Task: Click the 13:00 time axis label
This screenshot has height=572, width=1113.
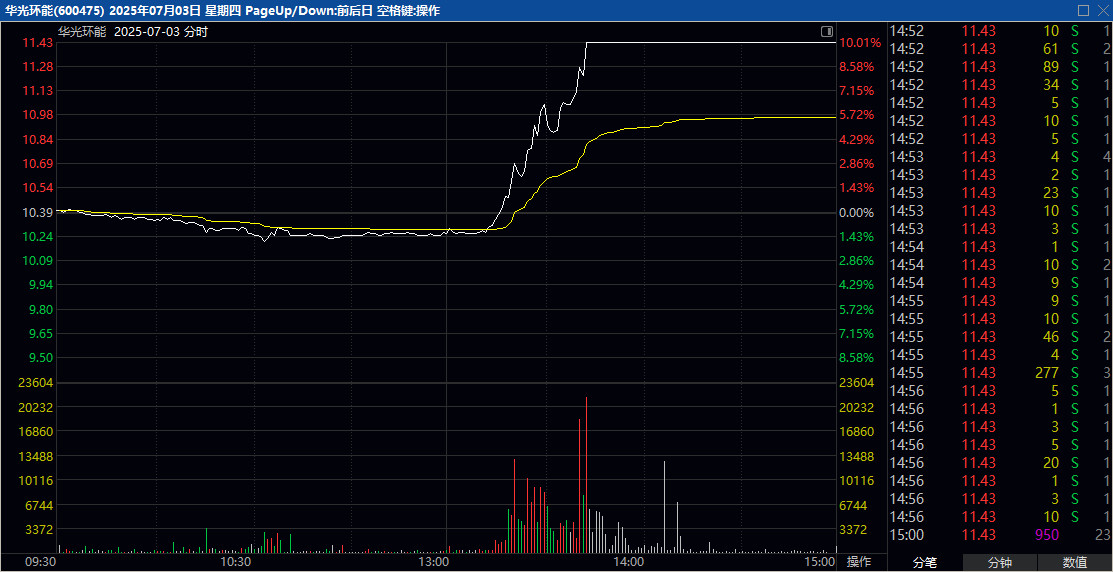Action: click(433, 562)
